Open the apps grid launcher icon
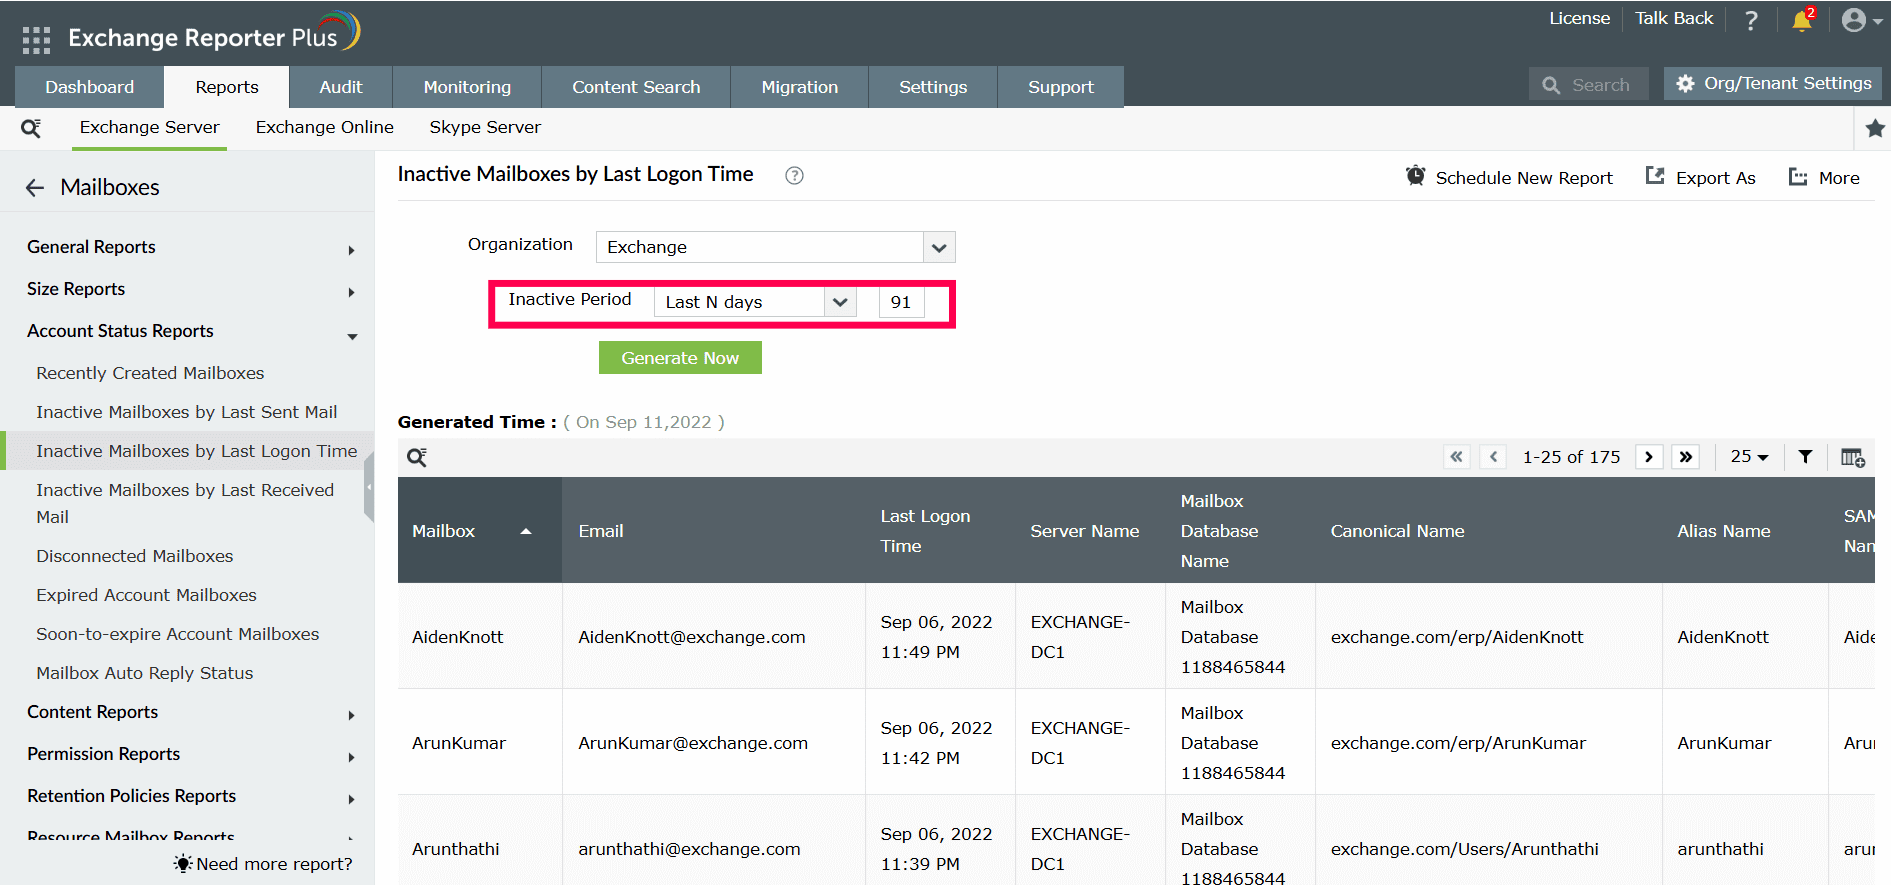The image size is (1891, 885). [36, 39]
